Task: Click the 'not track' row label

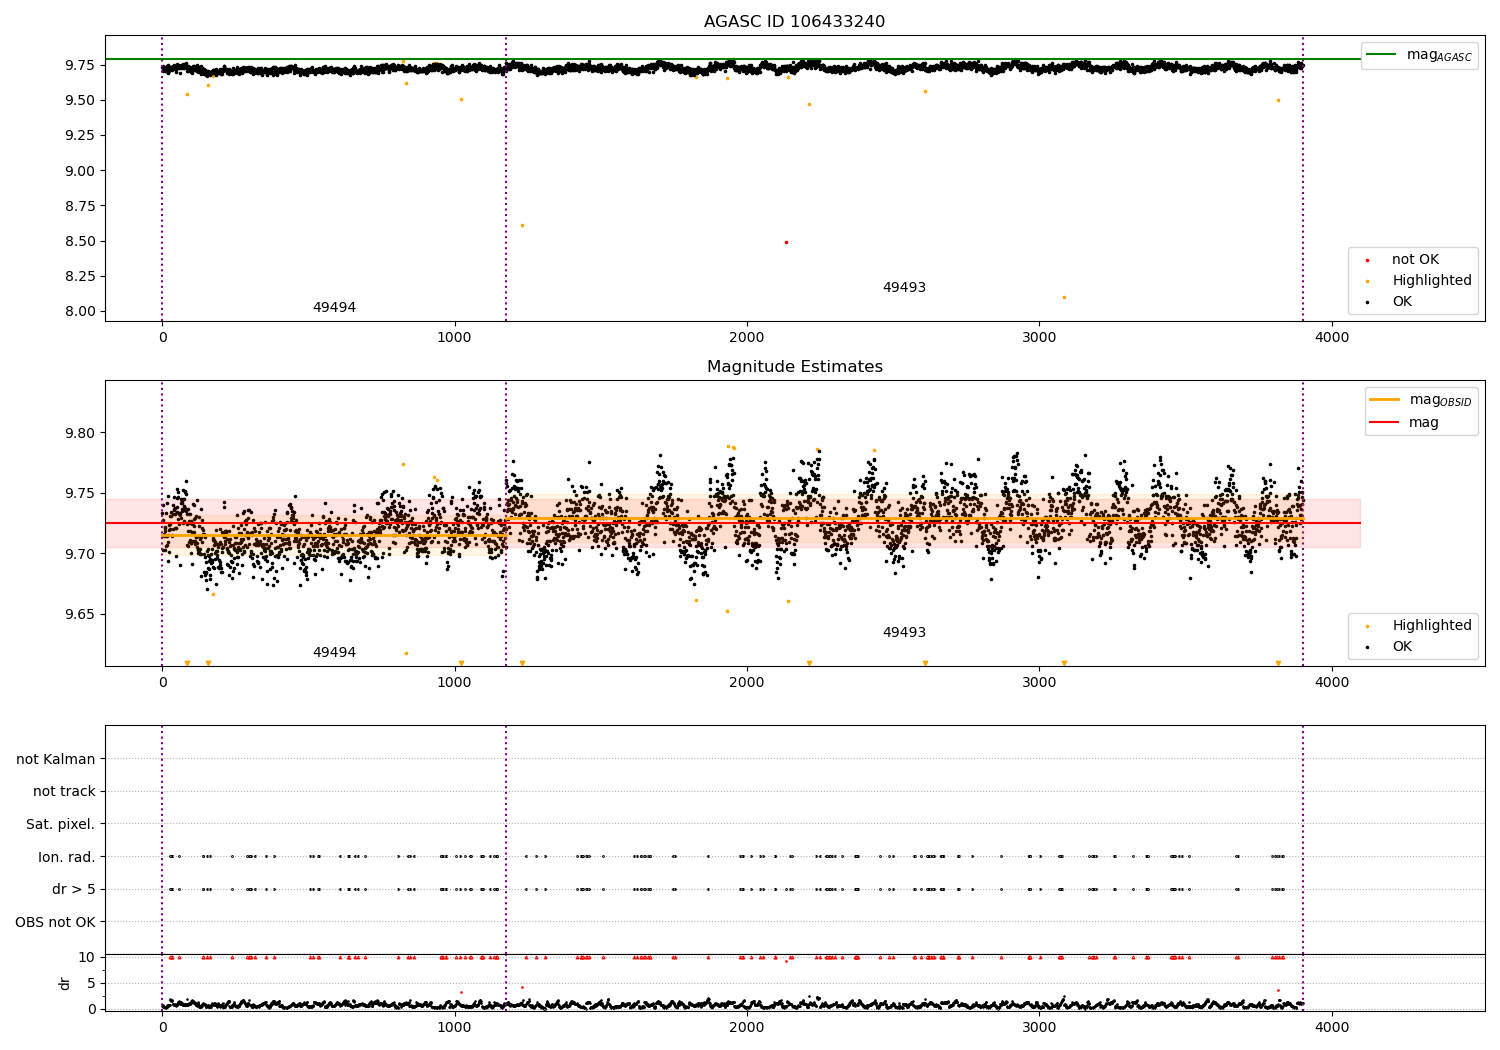Action: (64, 792)
